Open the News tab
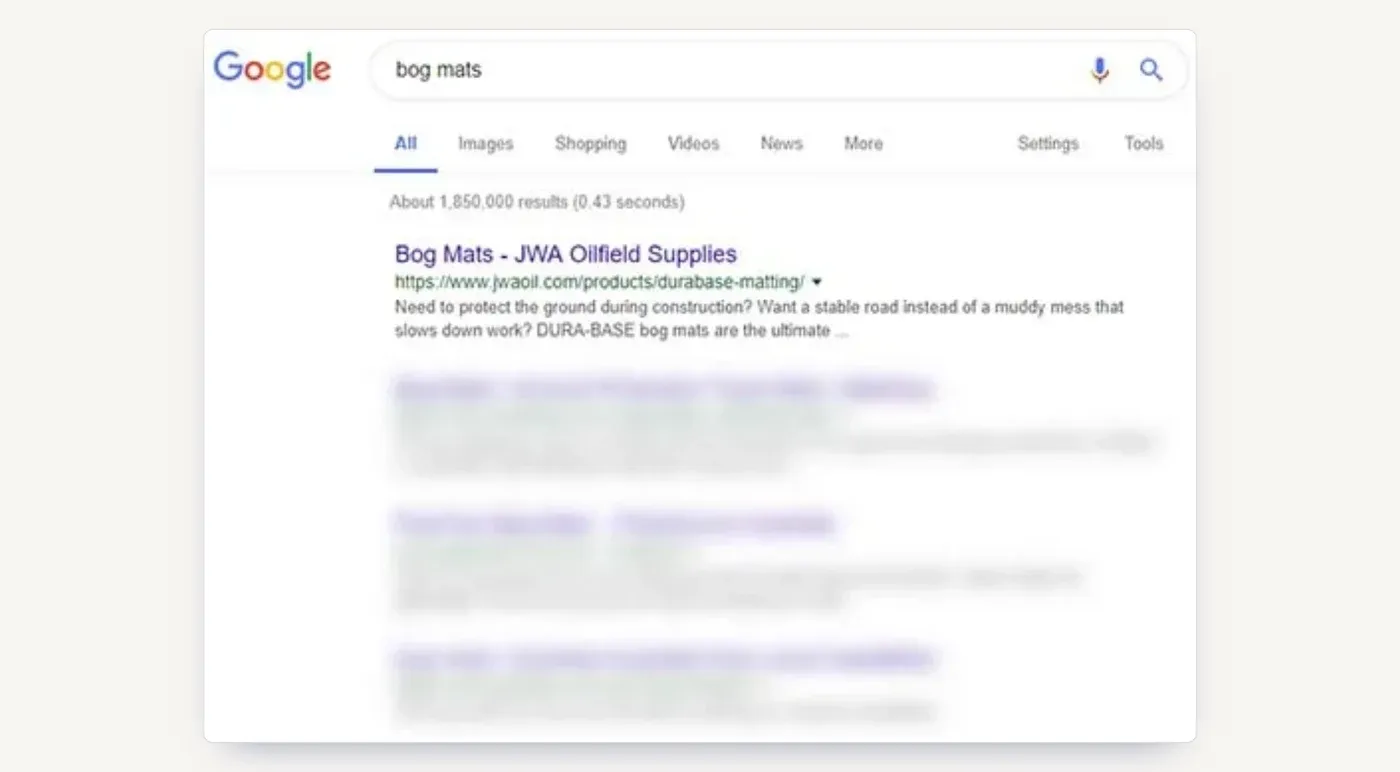Viewport: 1400px width, 772px height. click(x=781, y=143)
